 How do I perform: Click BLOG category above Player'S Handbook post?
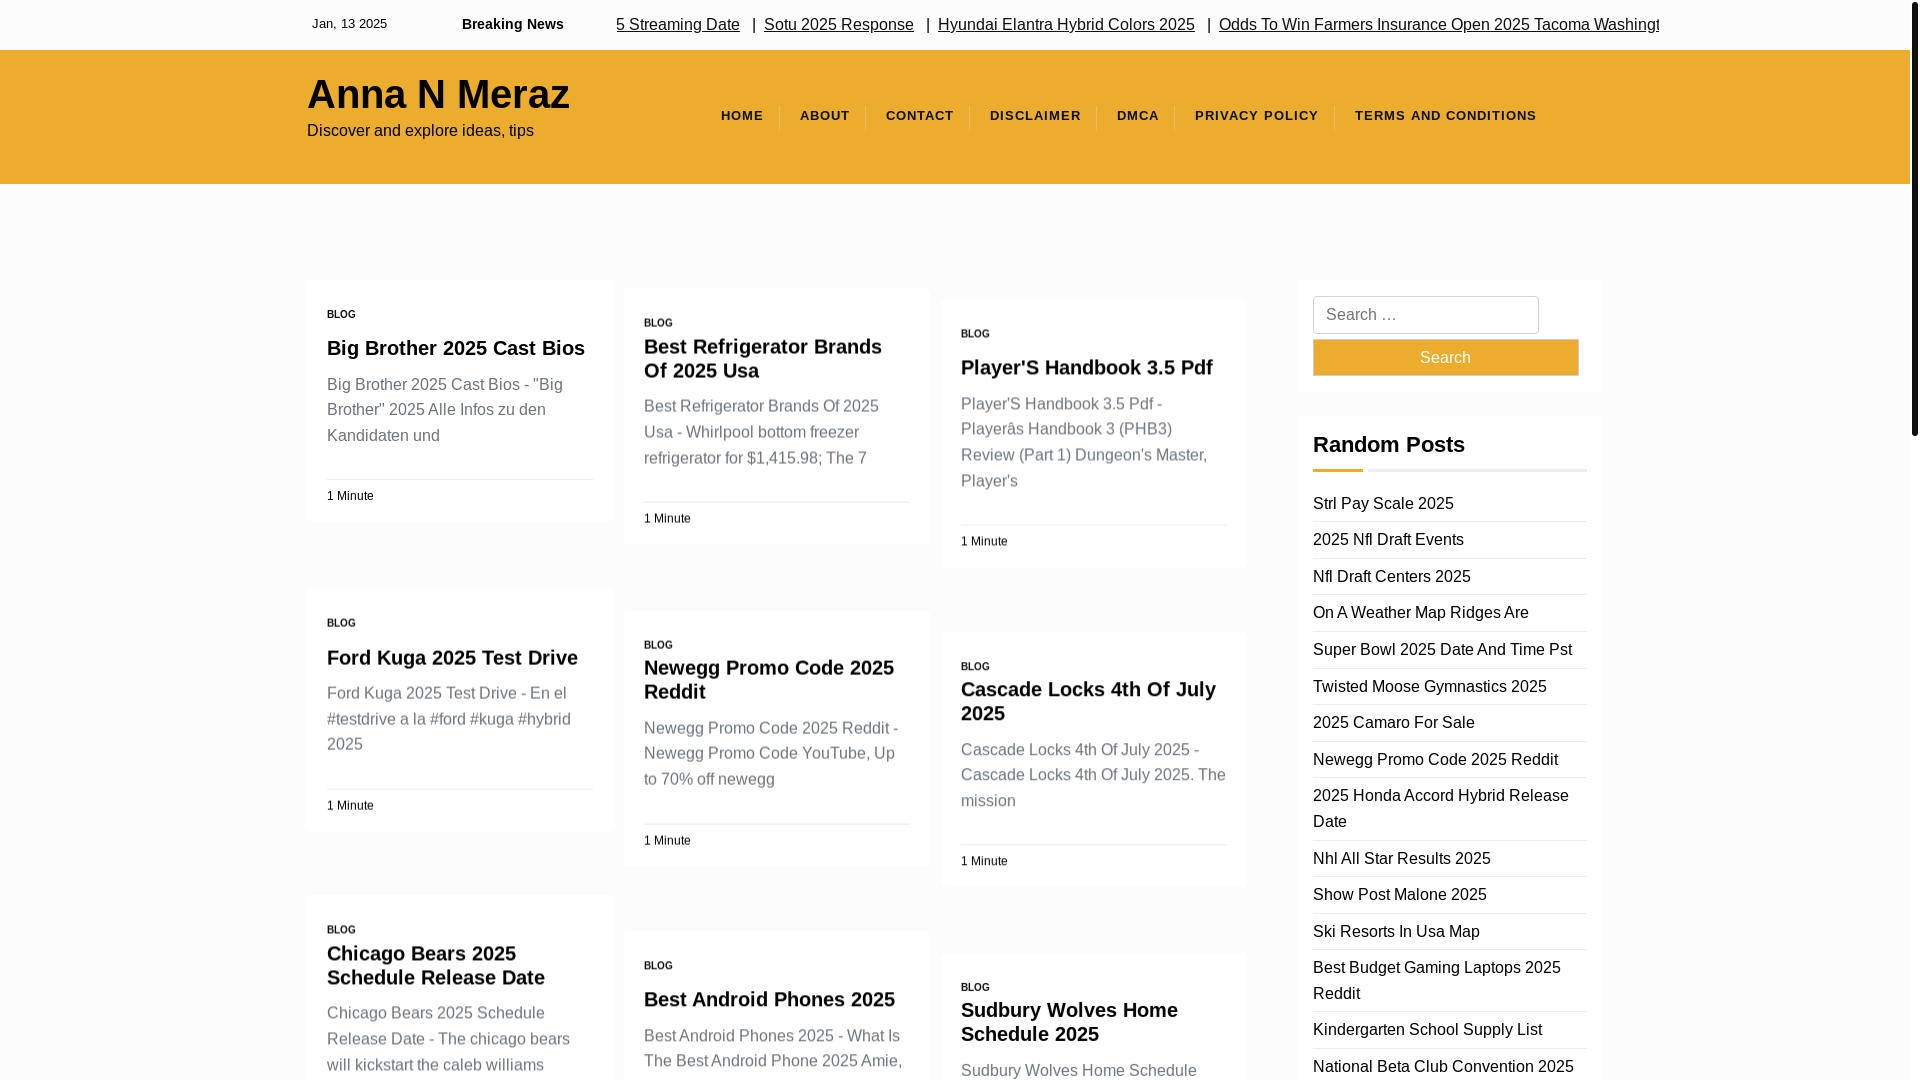coord(975,334)
